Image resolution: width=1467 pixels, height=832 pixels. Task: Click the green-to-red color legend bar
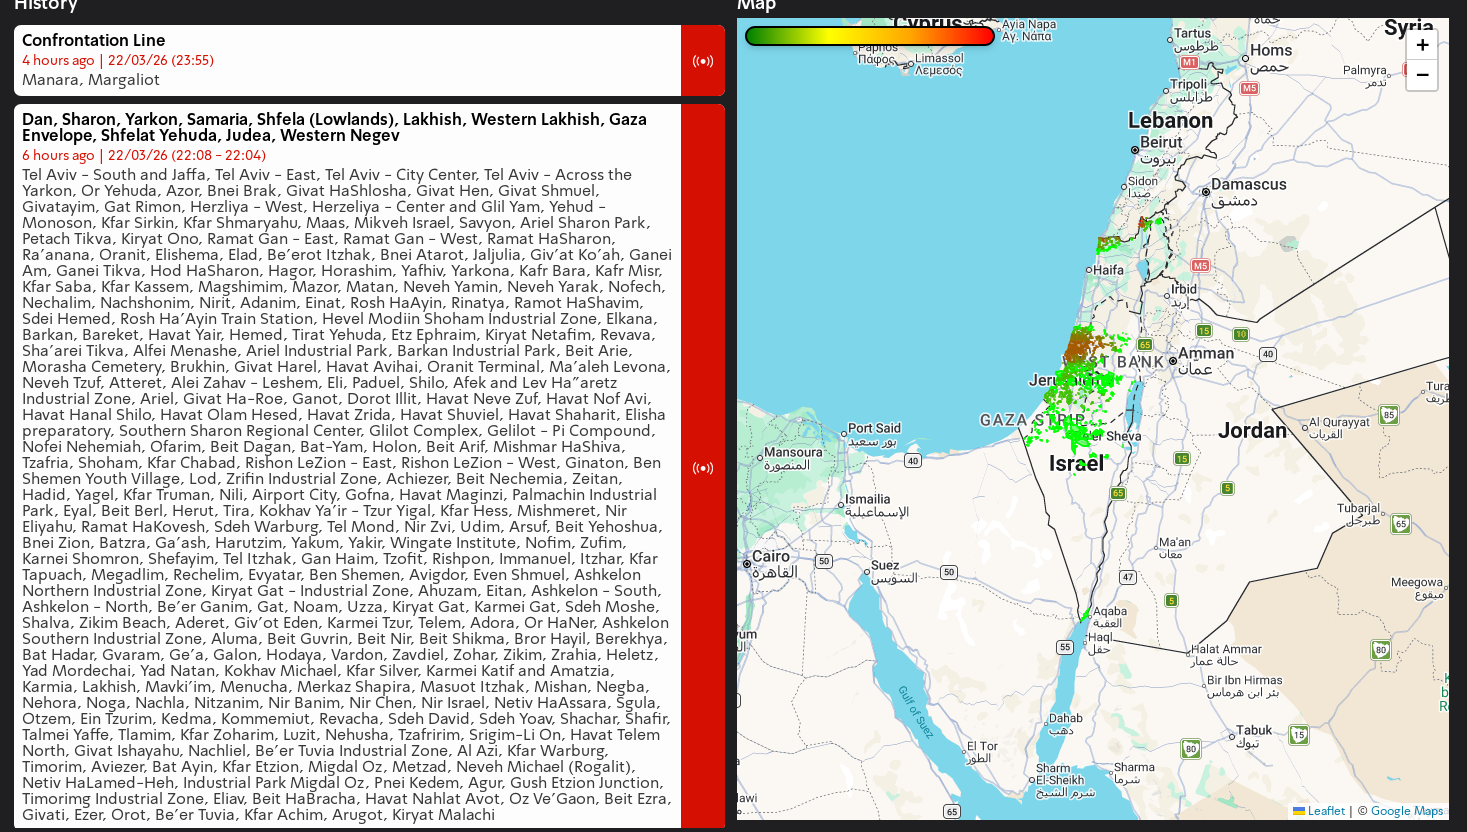pyautogui.click(x=870, y=36)
